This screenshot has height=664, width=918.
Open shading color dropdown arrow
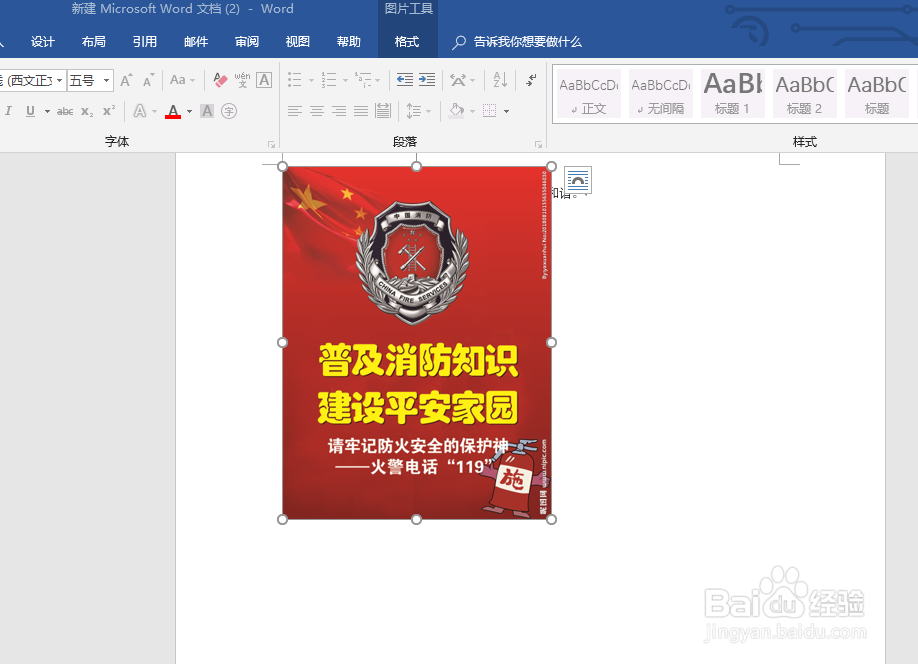(472, 111)
